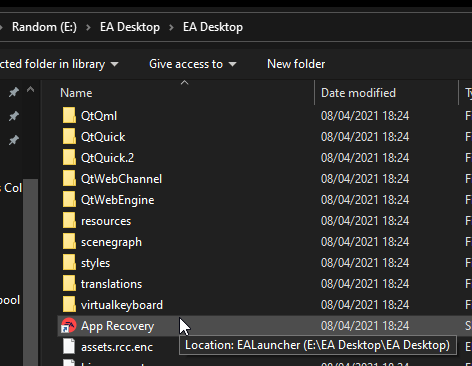Screen dimensions: 472x366
Task: Select the virtualkeyboard folder name
Action: point(122,305)
